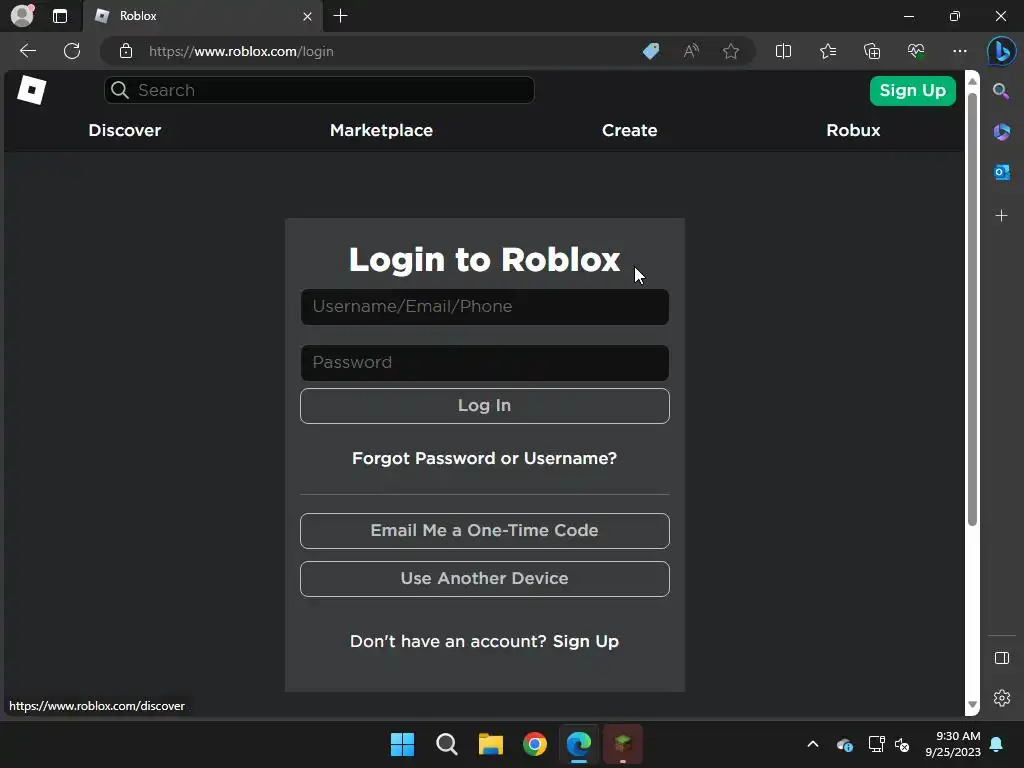The height and width of the screenshot is (768, 1024).
Task: Click Sign Up link below the form
Action: pos(586,641)
